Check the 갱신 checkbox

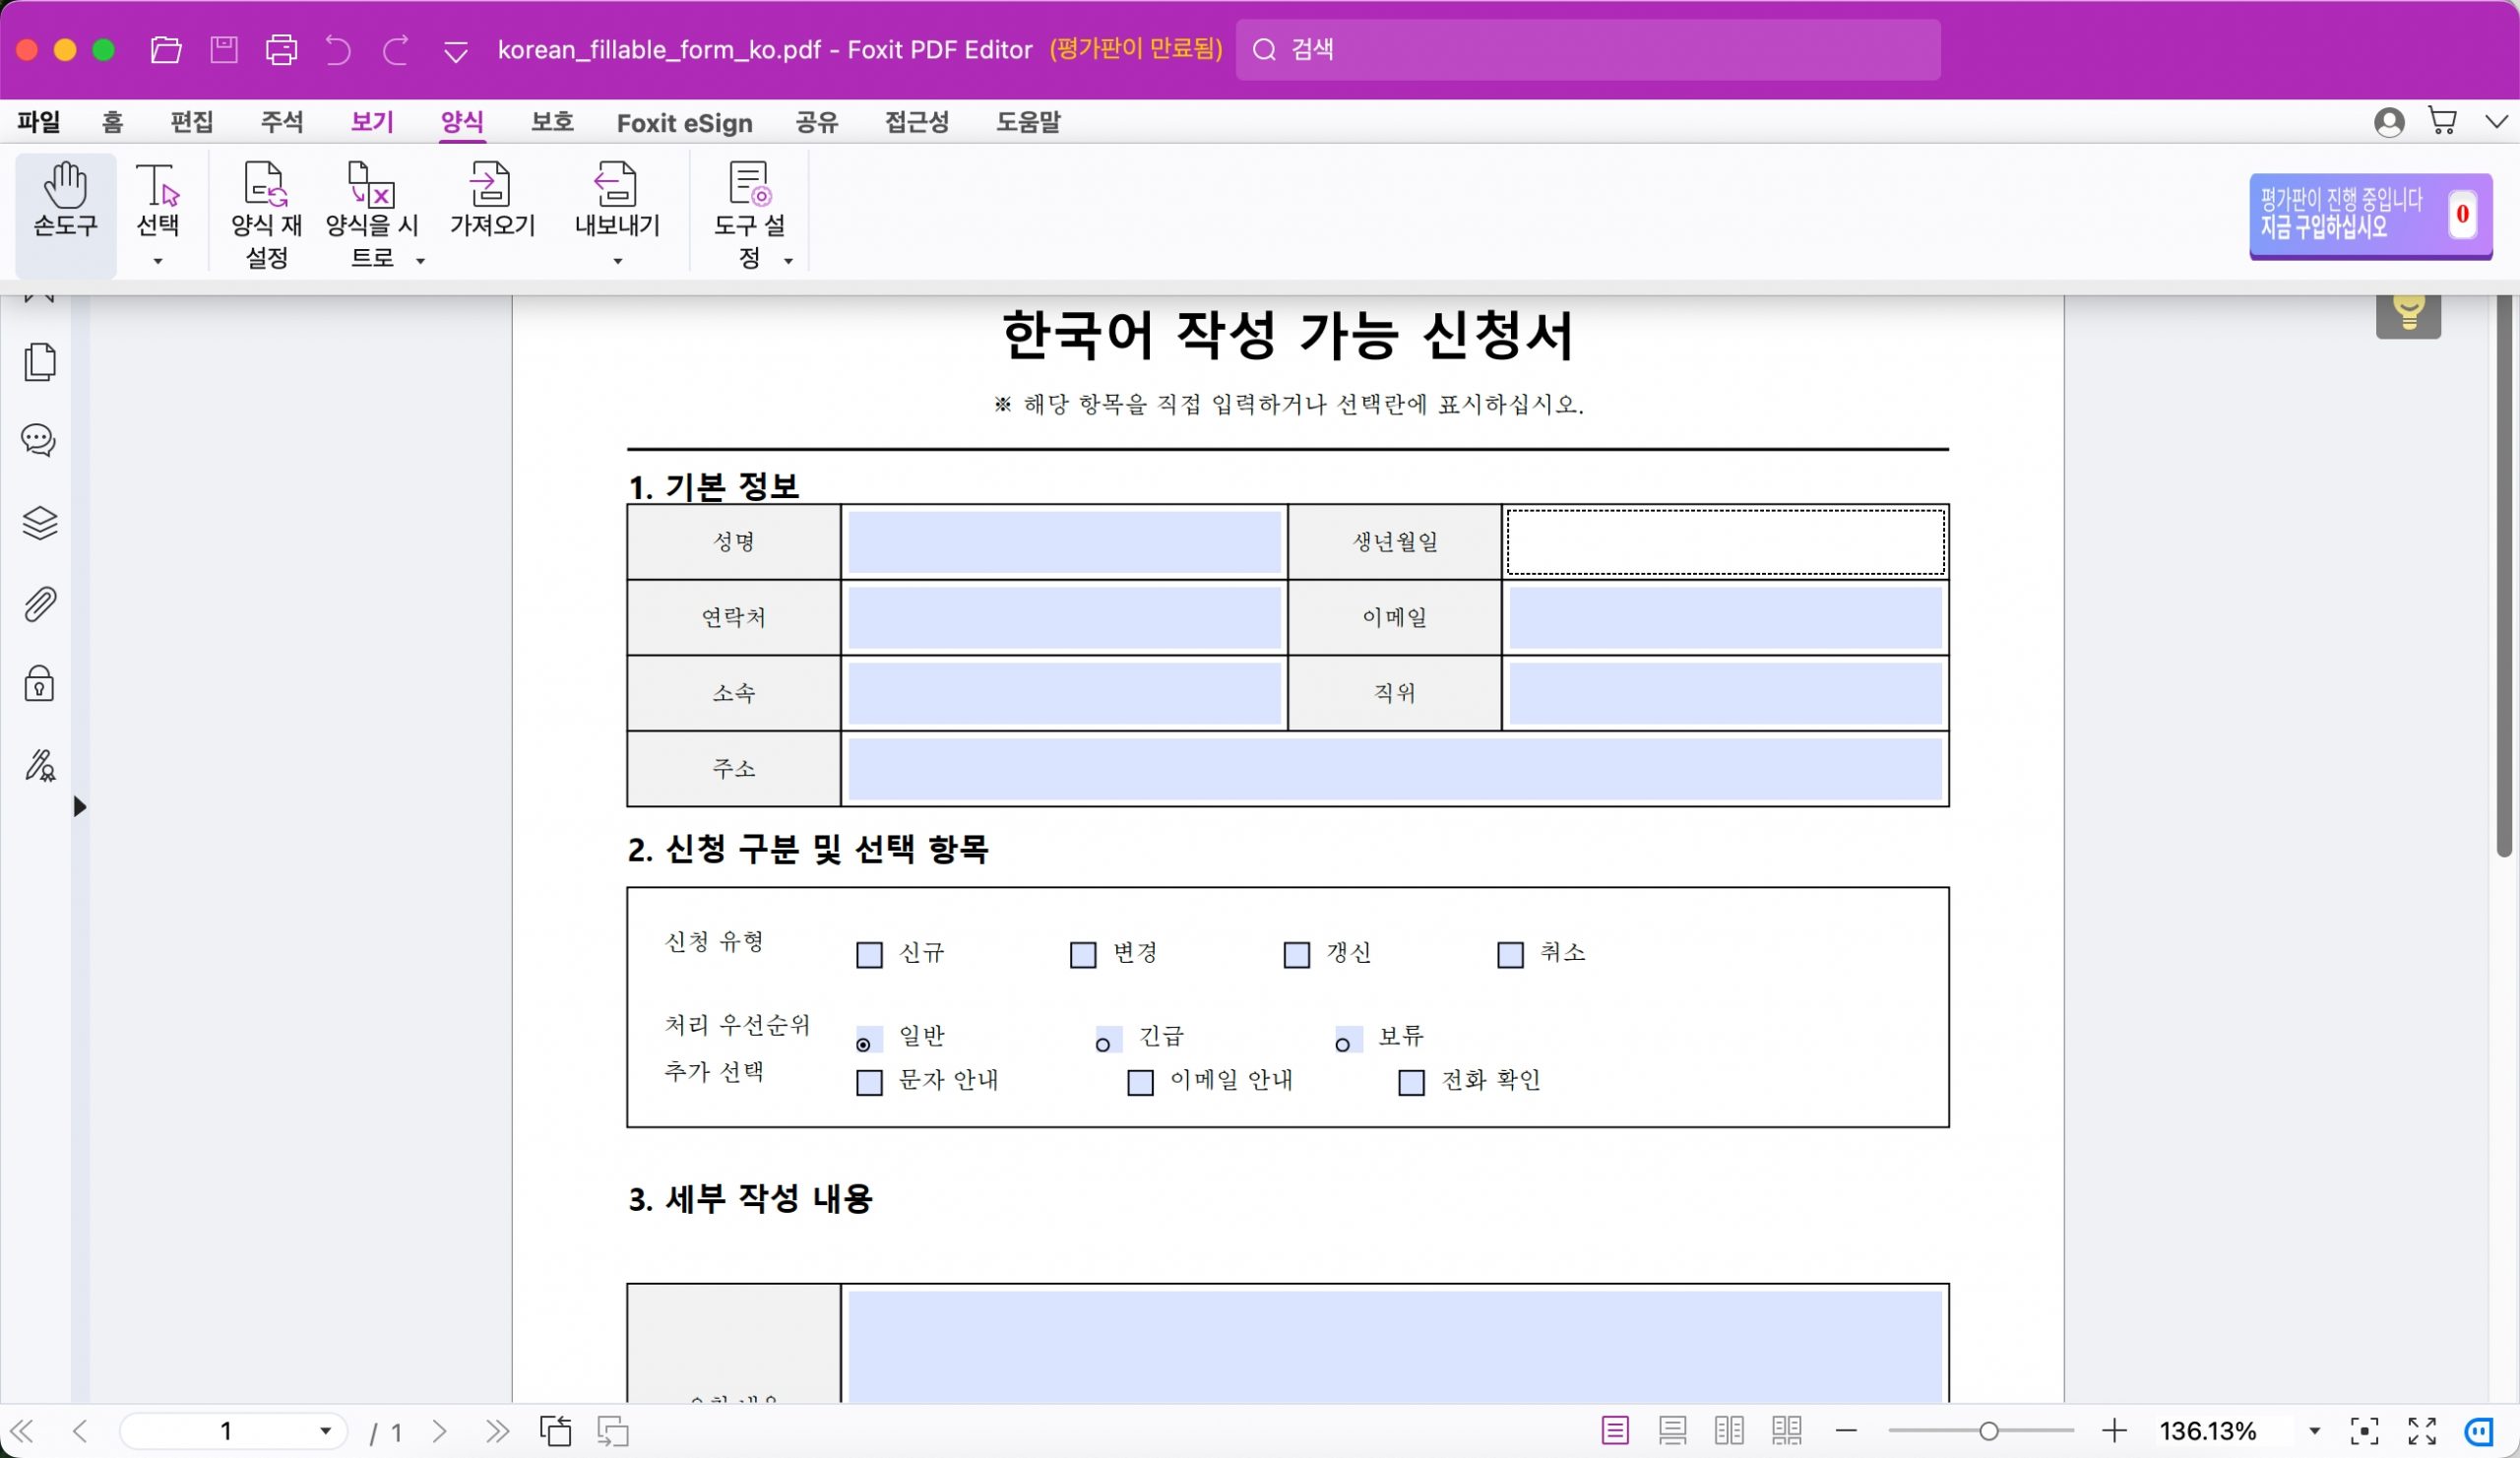[1297, 955]
